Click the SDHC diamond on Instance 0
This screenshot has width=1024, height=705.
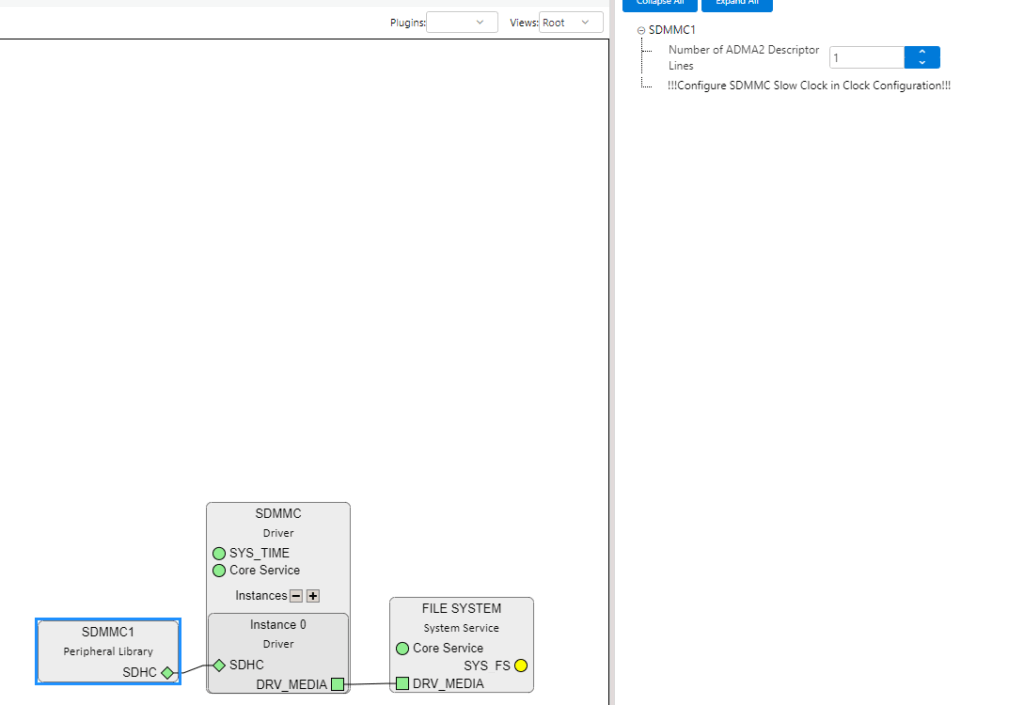tap(219, 665)
